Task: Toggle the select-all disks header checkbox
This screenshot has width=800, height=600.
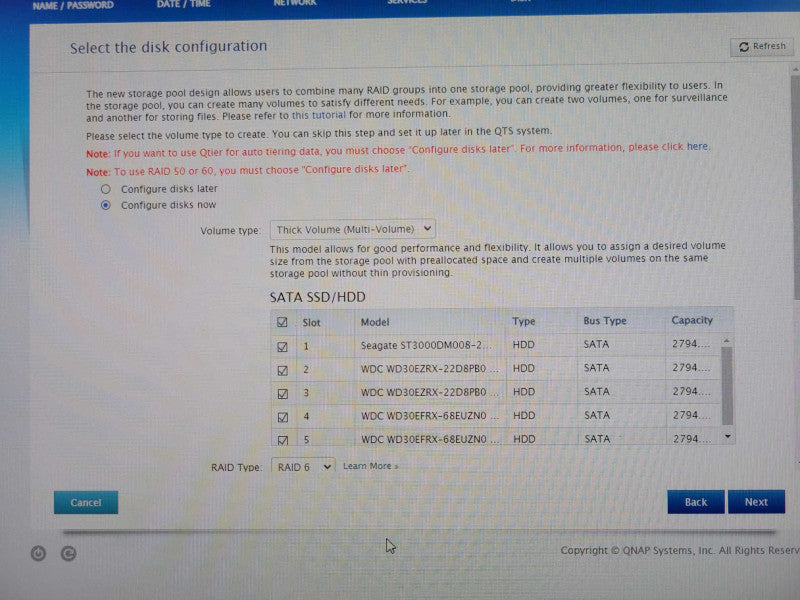Action: (x=282, y=322)
